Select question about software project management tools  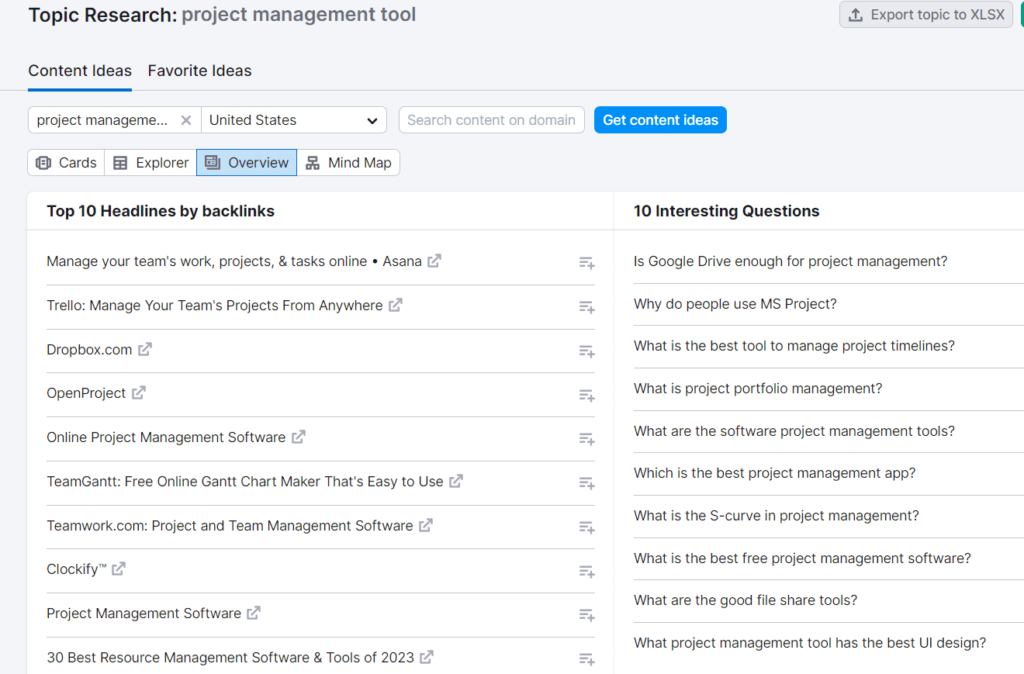pos(794,431)
